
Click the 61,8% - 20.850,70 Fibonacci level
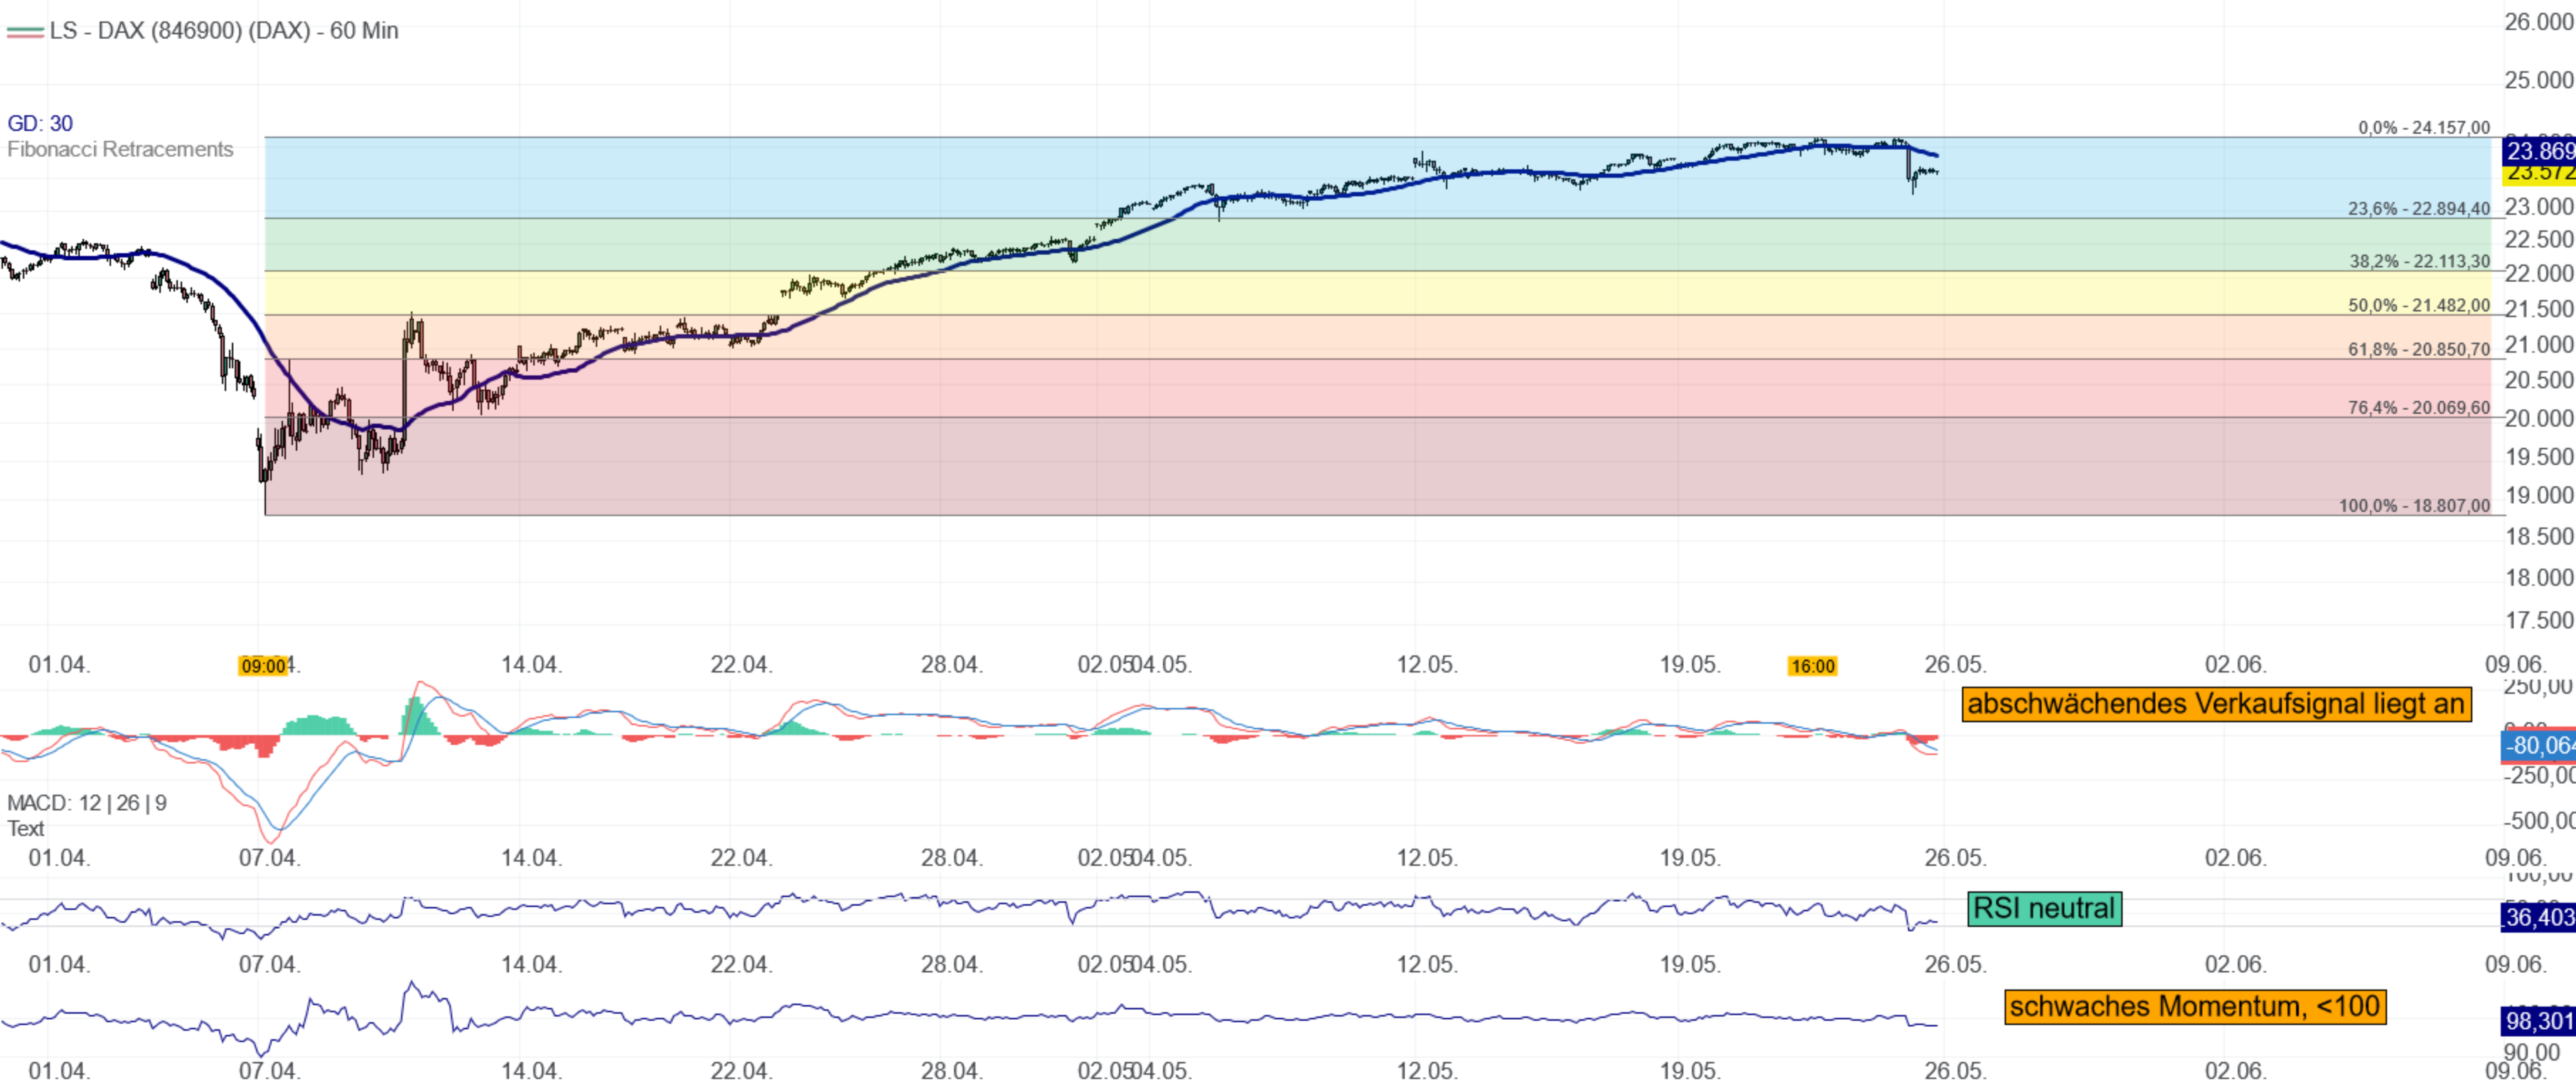coord(2419,349)
